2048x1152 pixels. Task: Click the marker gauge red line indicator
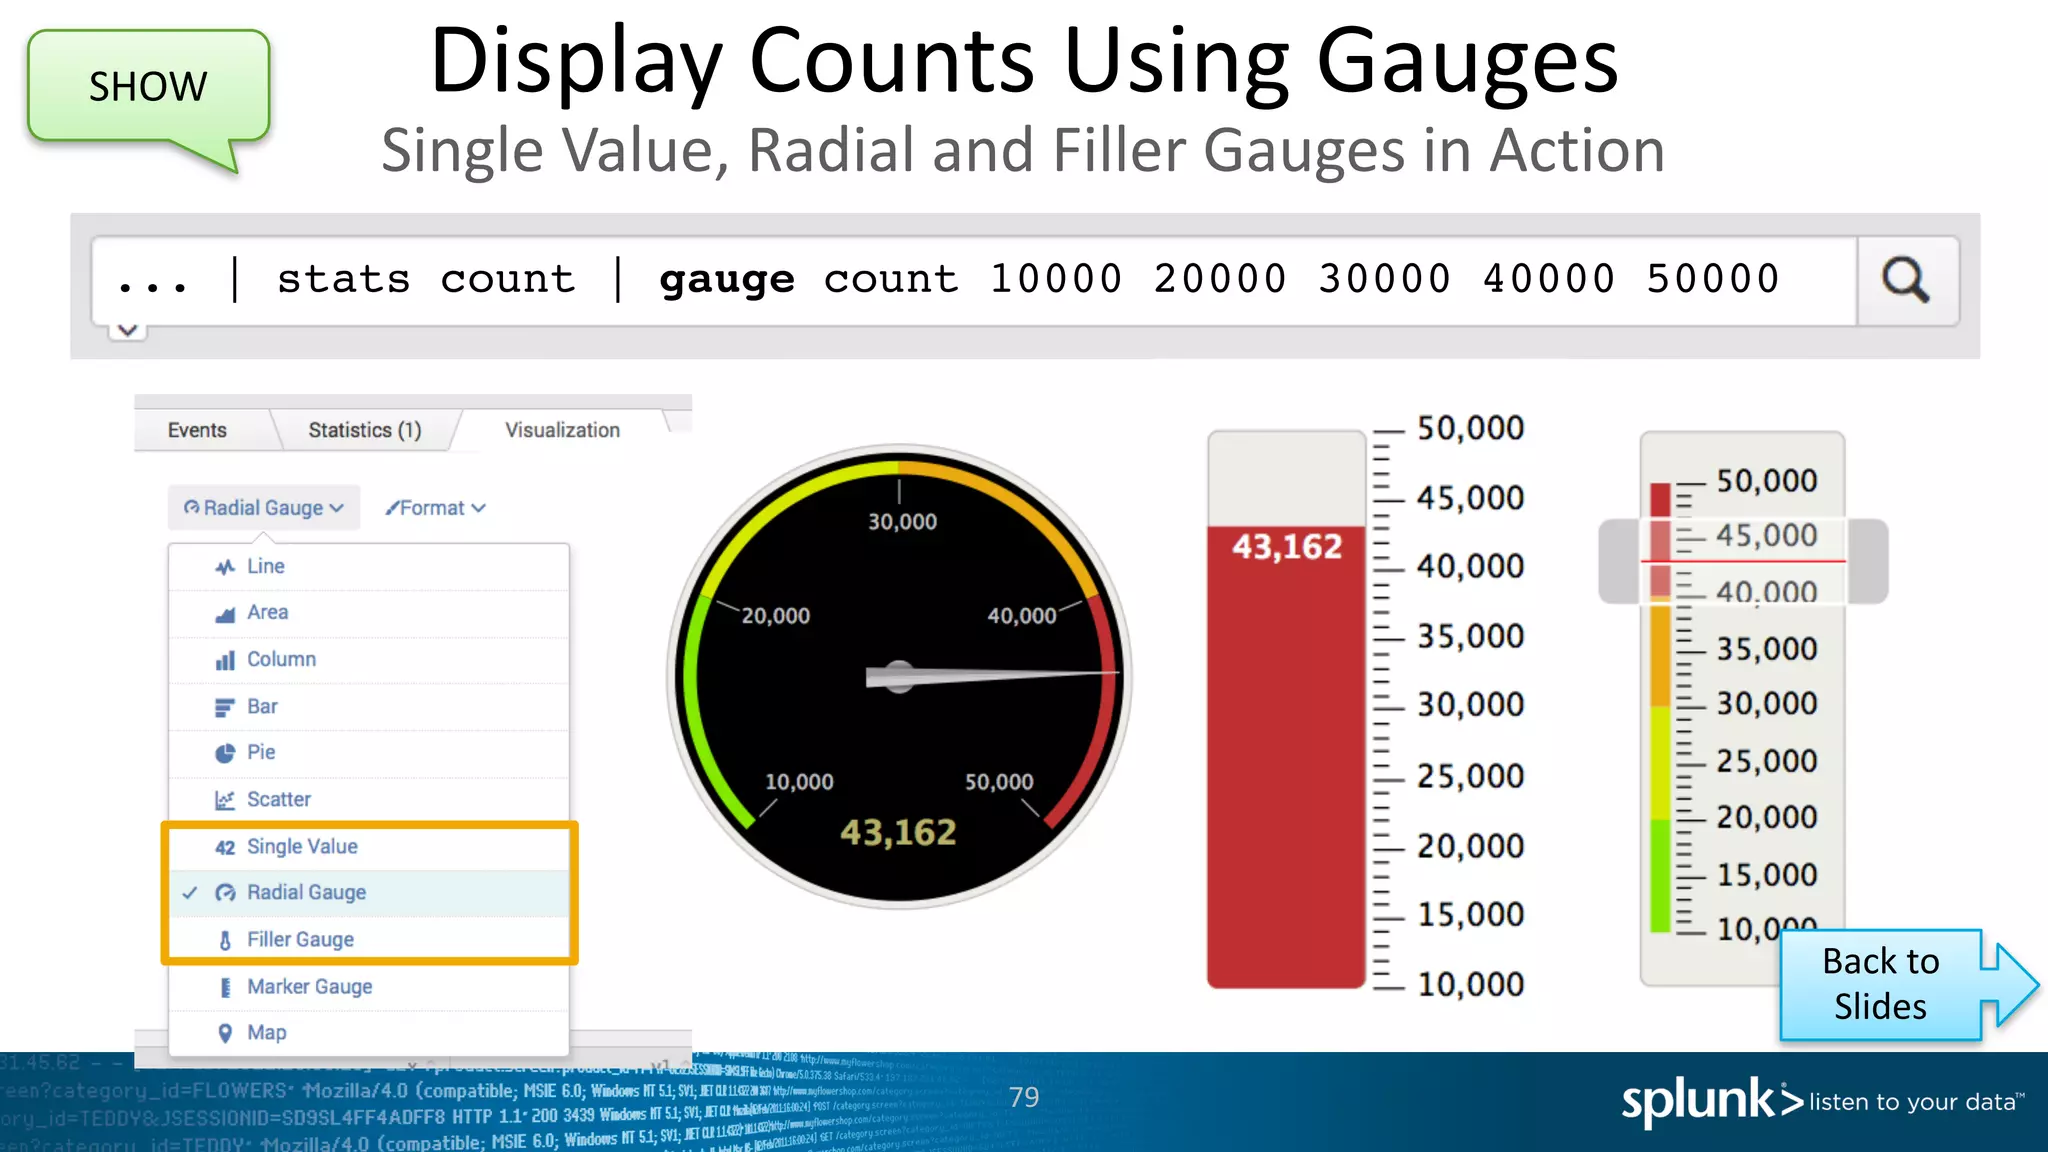pyautogui.click(x=1744, y=561)
